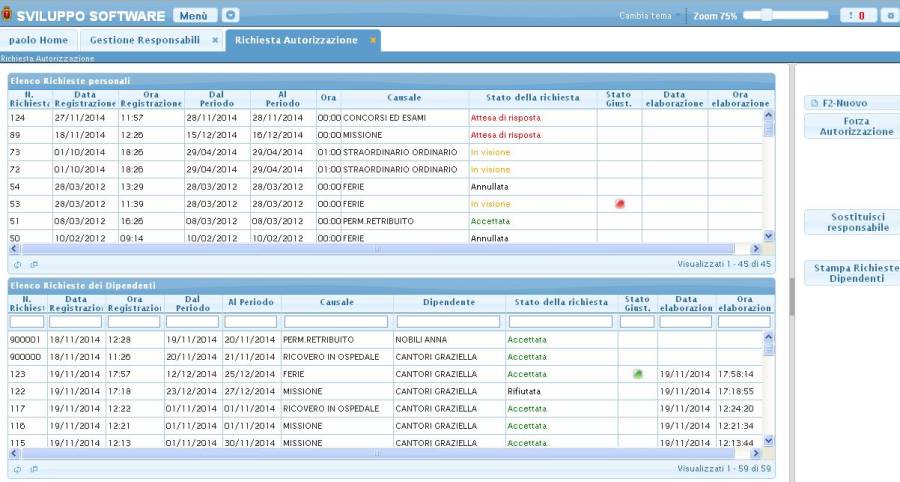Click the crest logo beside SVILUPPO SOFTWARE
The image size is (900, 482).
(x=7, y=16)
